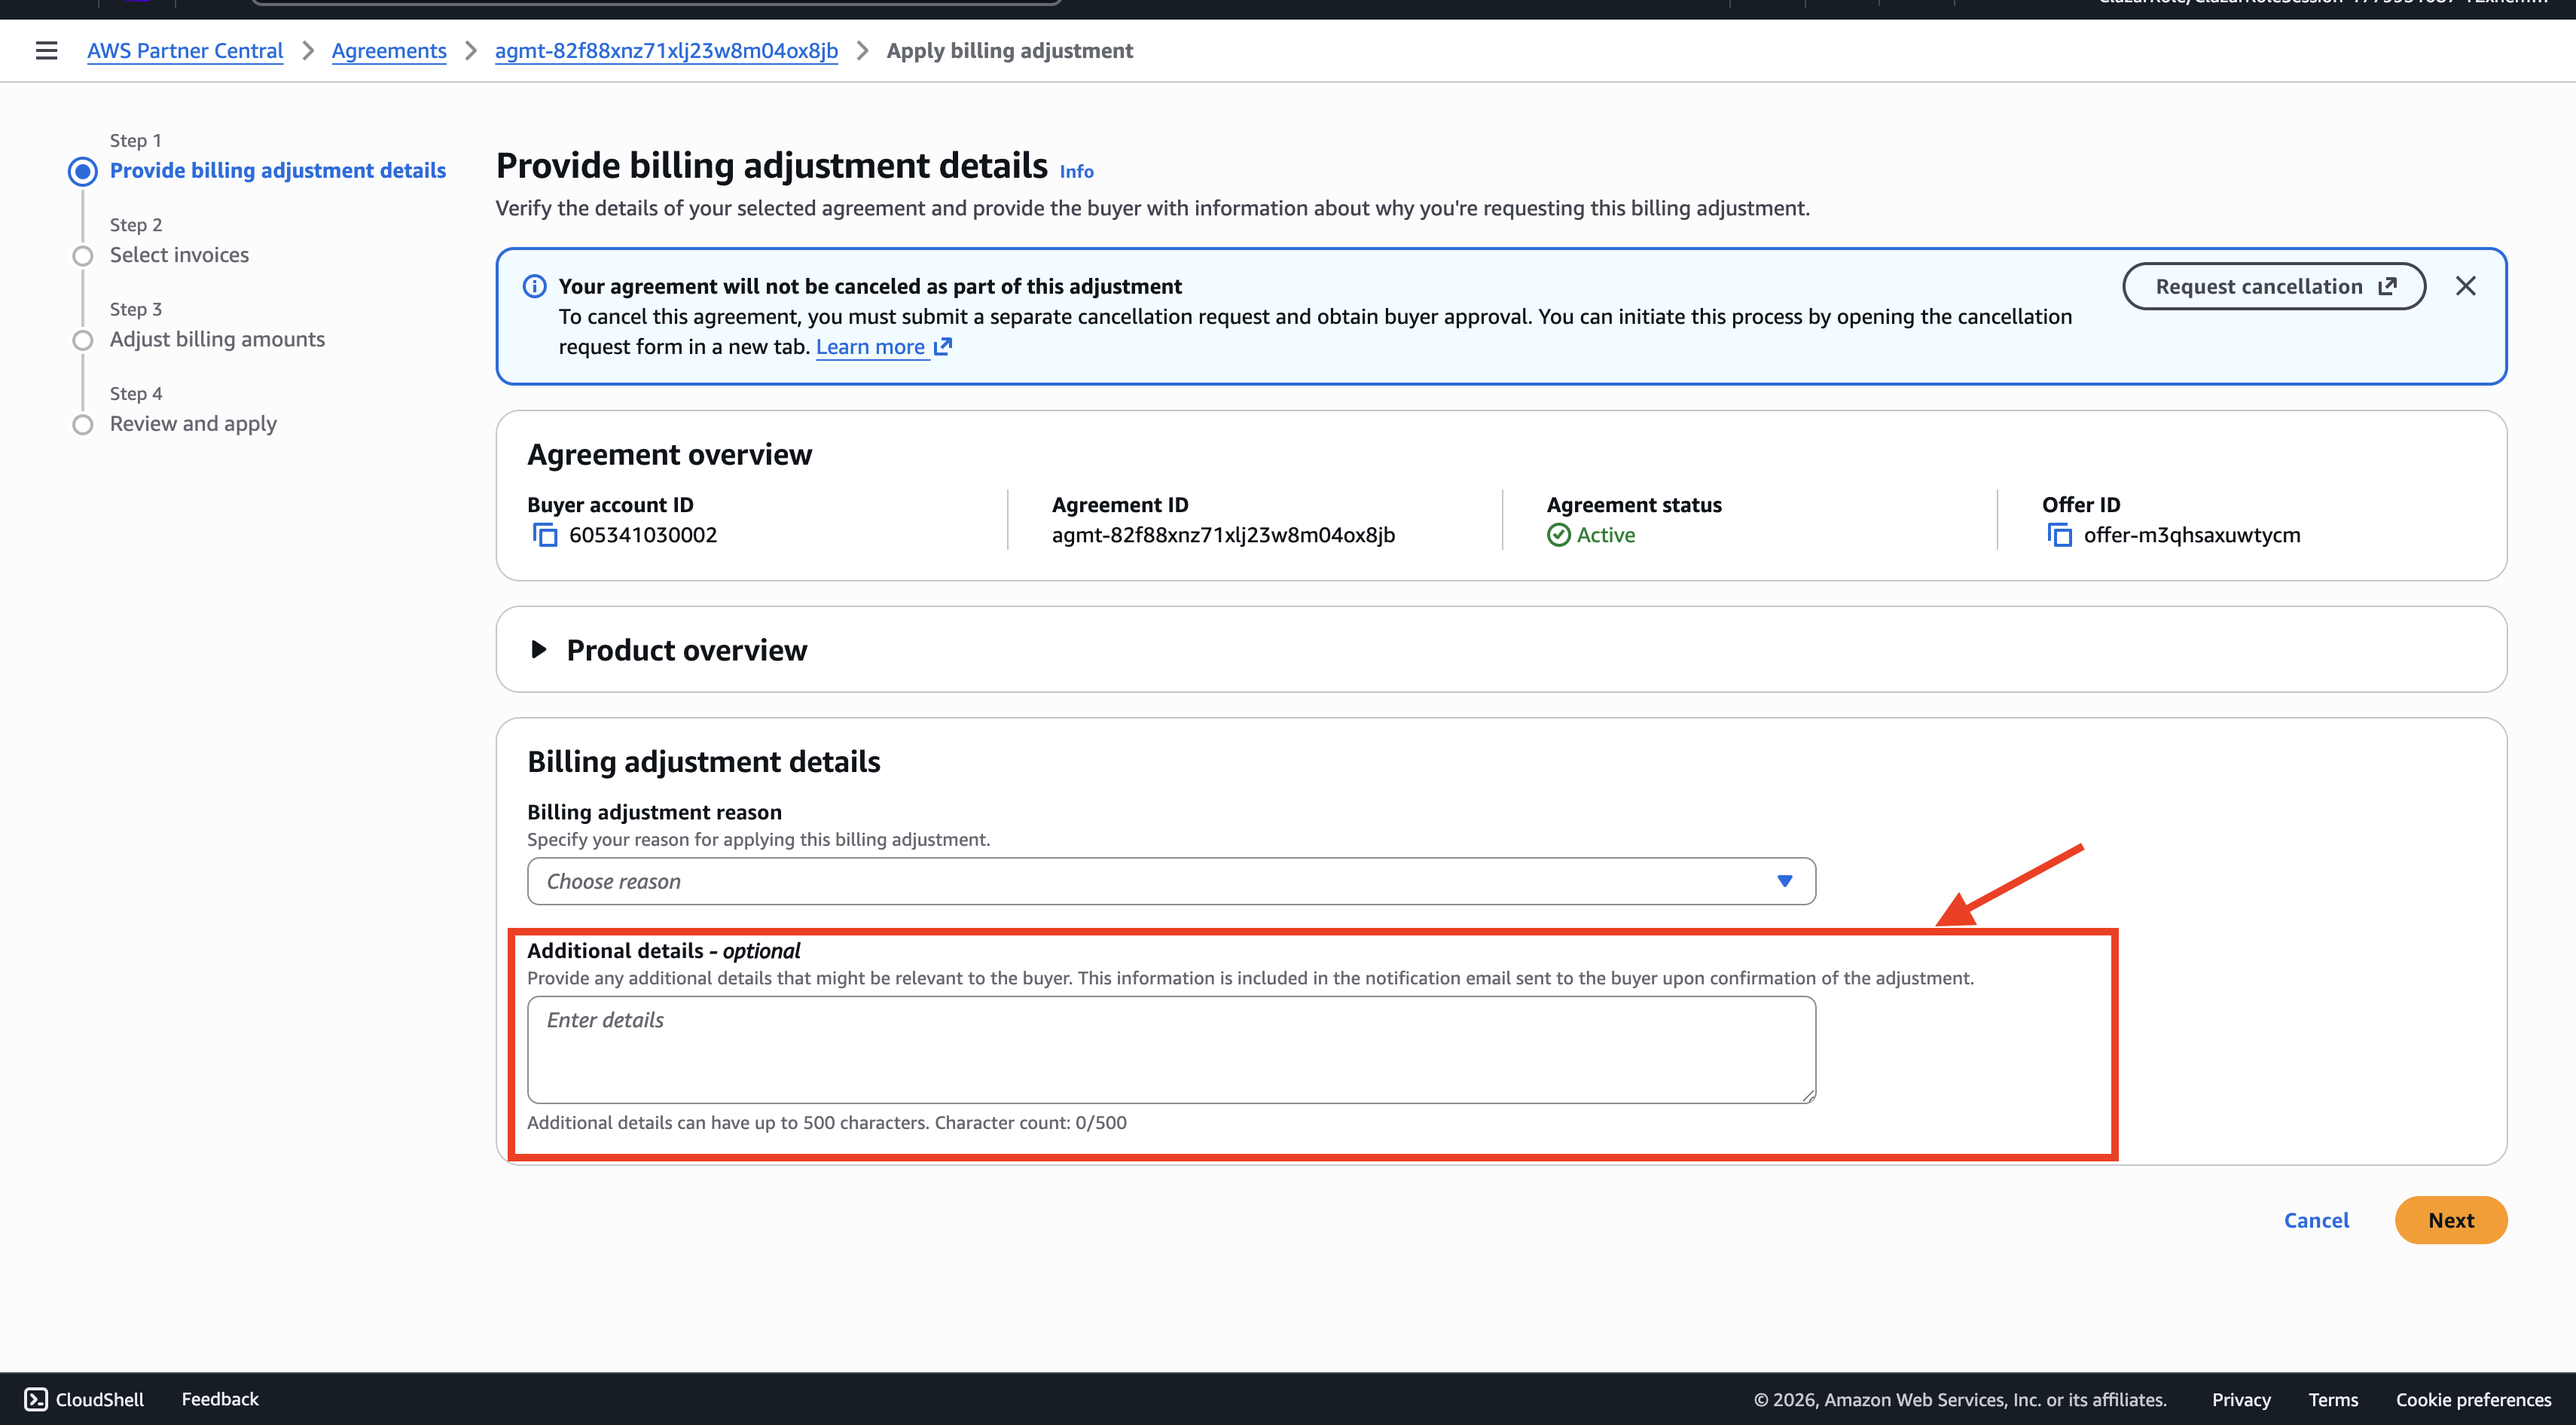Select Step 1 Provide billing adjustment details

[278, 171]
